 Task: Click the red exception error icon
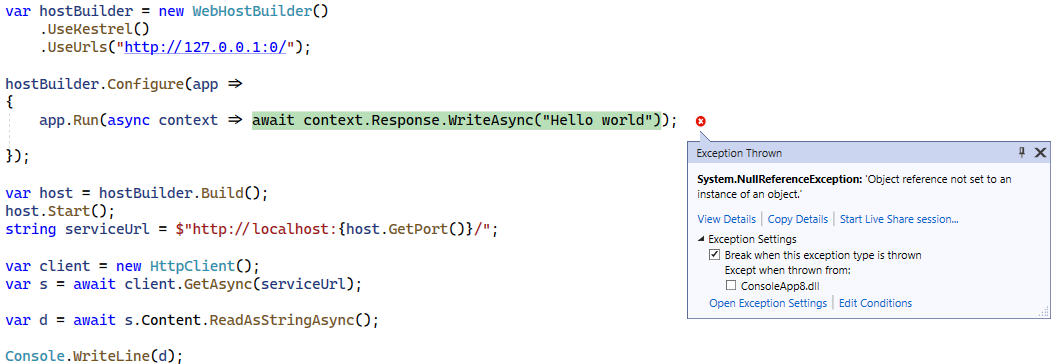pyautogui.click(x=700, y=121)
